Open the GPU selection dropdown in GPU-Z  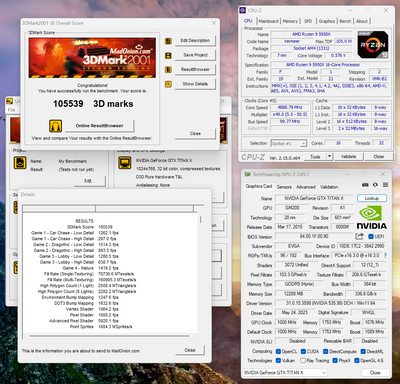[285, 372]
